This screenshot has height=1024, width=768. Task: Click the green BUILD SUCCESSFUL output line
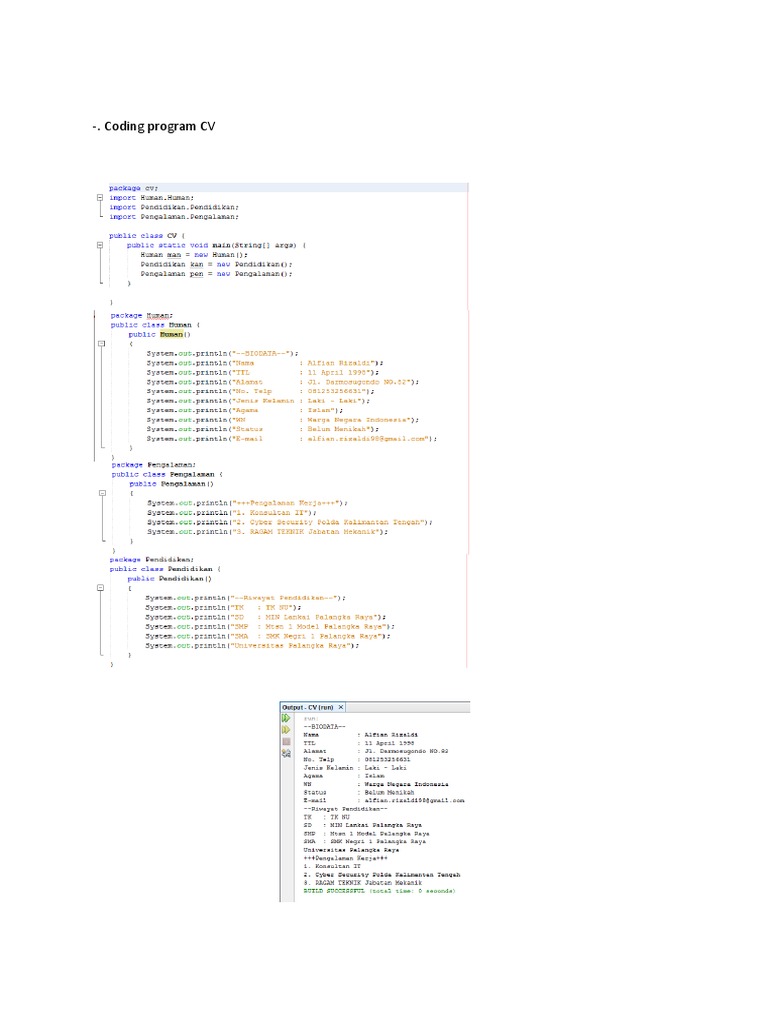pyautogui.click(x=379, y=891)
